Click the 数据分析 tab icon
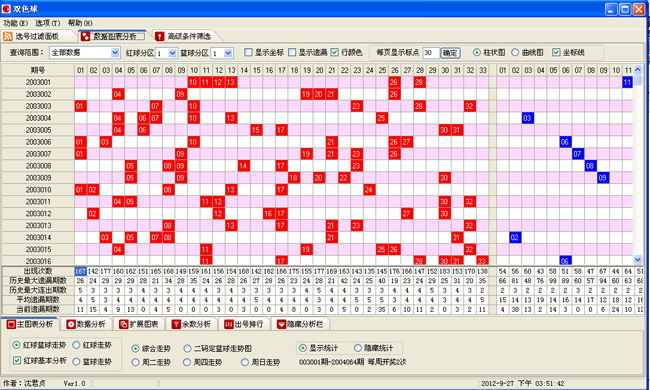 pyautogui.click(x=71, y=325)
